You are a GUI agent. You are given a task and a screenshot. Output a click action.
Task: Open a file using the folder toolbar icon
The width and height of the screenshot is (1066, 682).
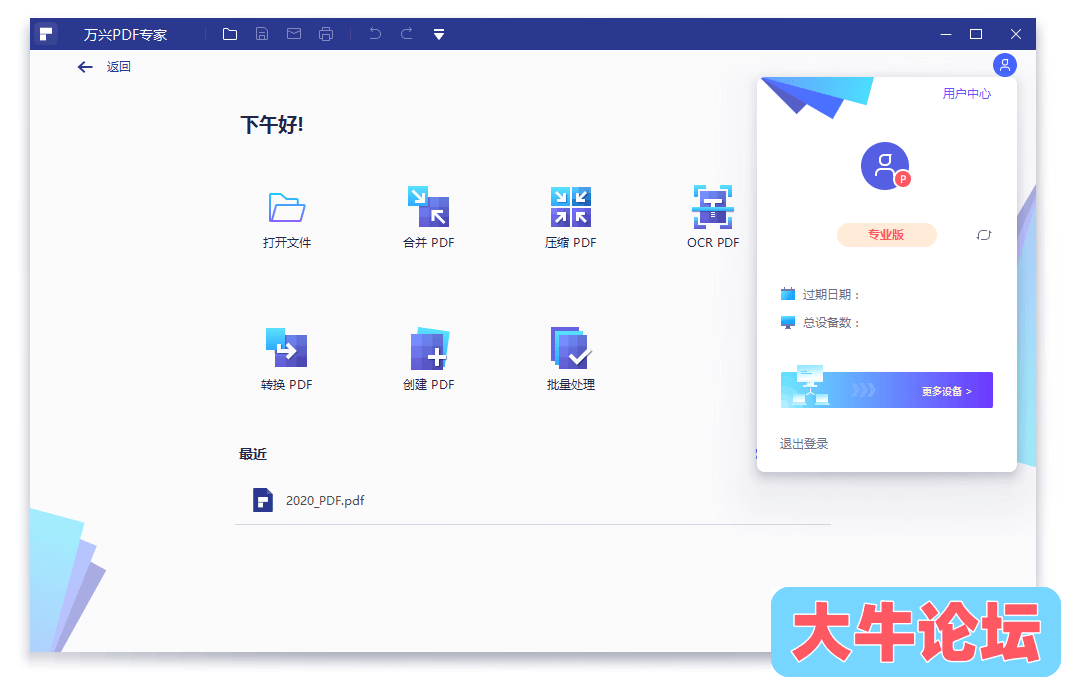pyautogui.click(x=230, y=34)
